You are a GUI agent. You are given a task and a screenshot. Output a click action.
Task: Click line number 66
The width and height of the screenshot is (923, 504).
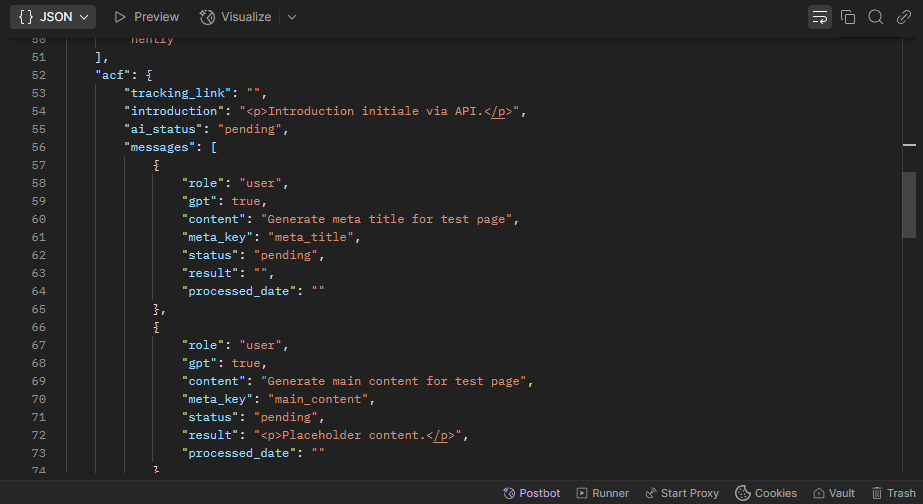point(38,327)
